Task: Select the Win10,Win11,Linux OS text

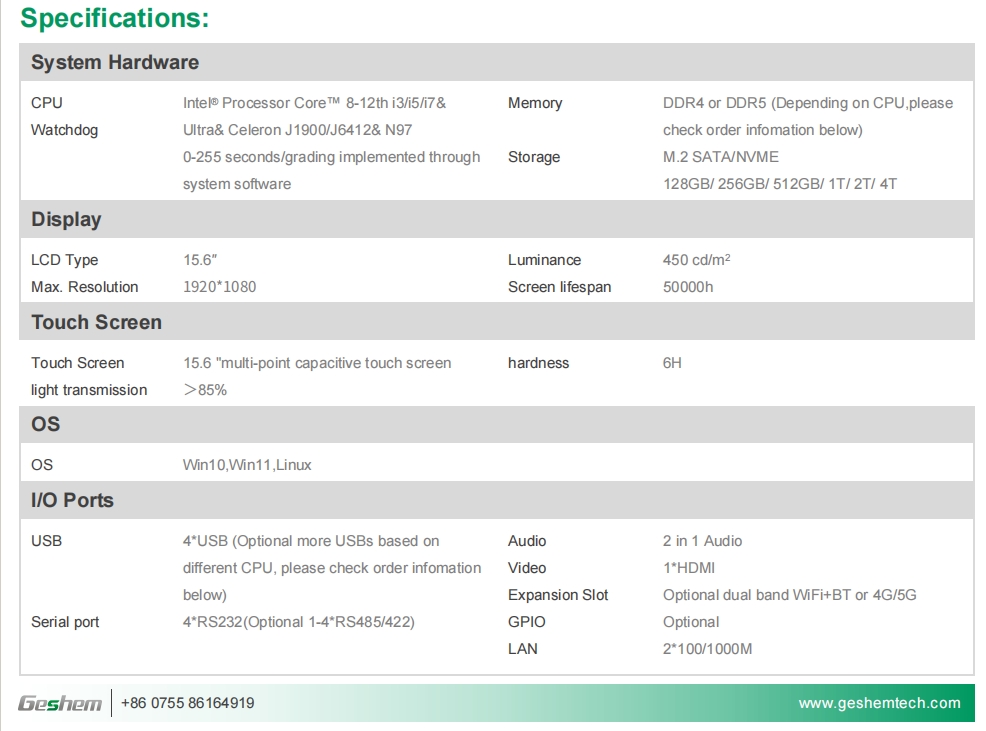Action: [x=247, y=465]
